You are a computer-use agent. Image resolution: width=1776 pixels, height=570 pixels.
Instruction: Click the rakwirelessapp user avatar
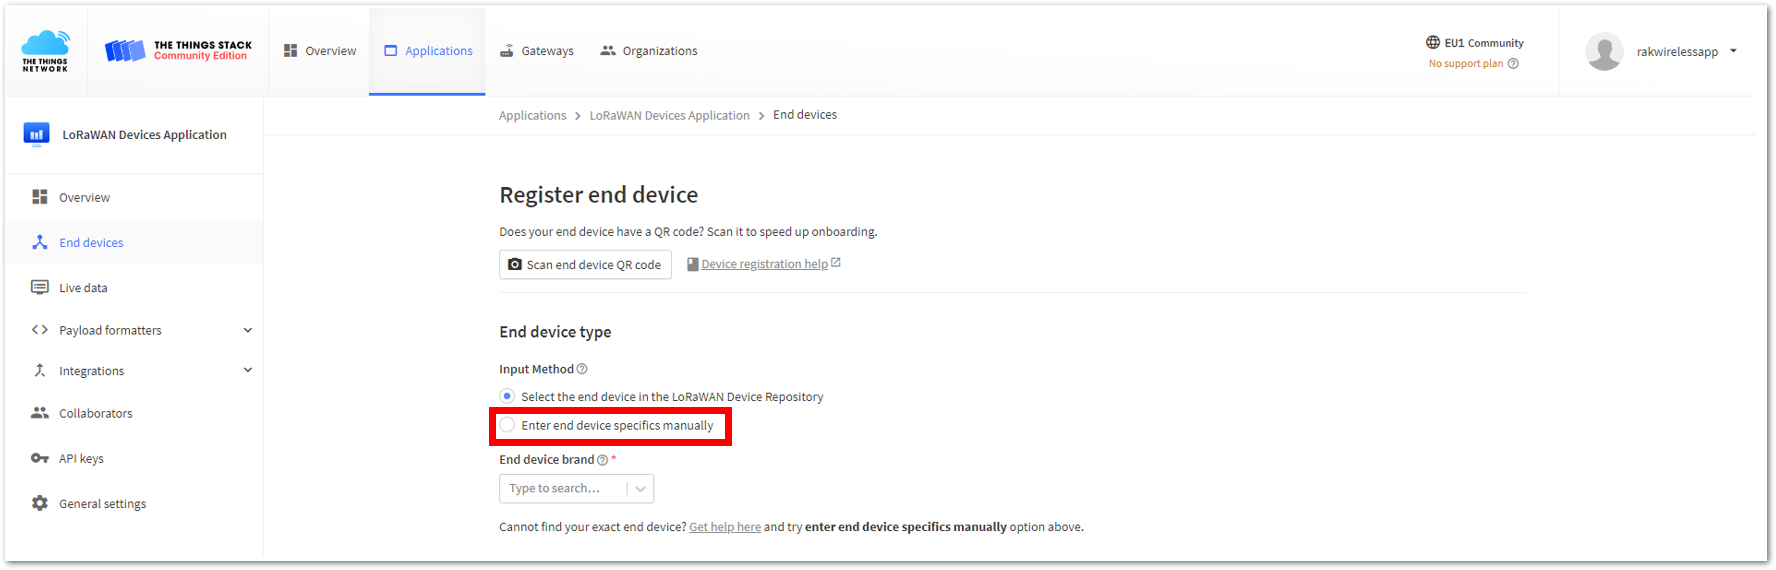click(x=1604, y=52)
